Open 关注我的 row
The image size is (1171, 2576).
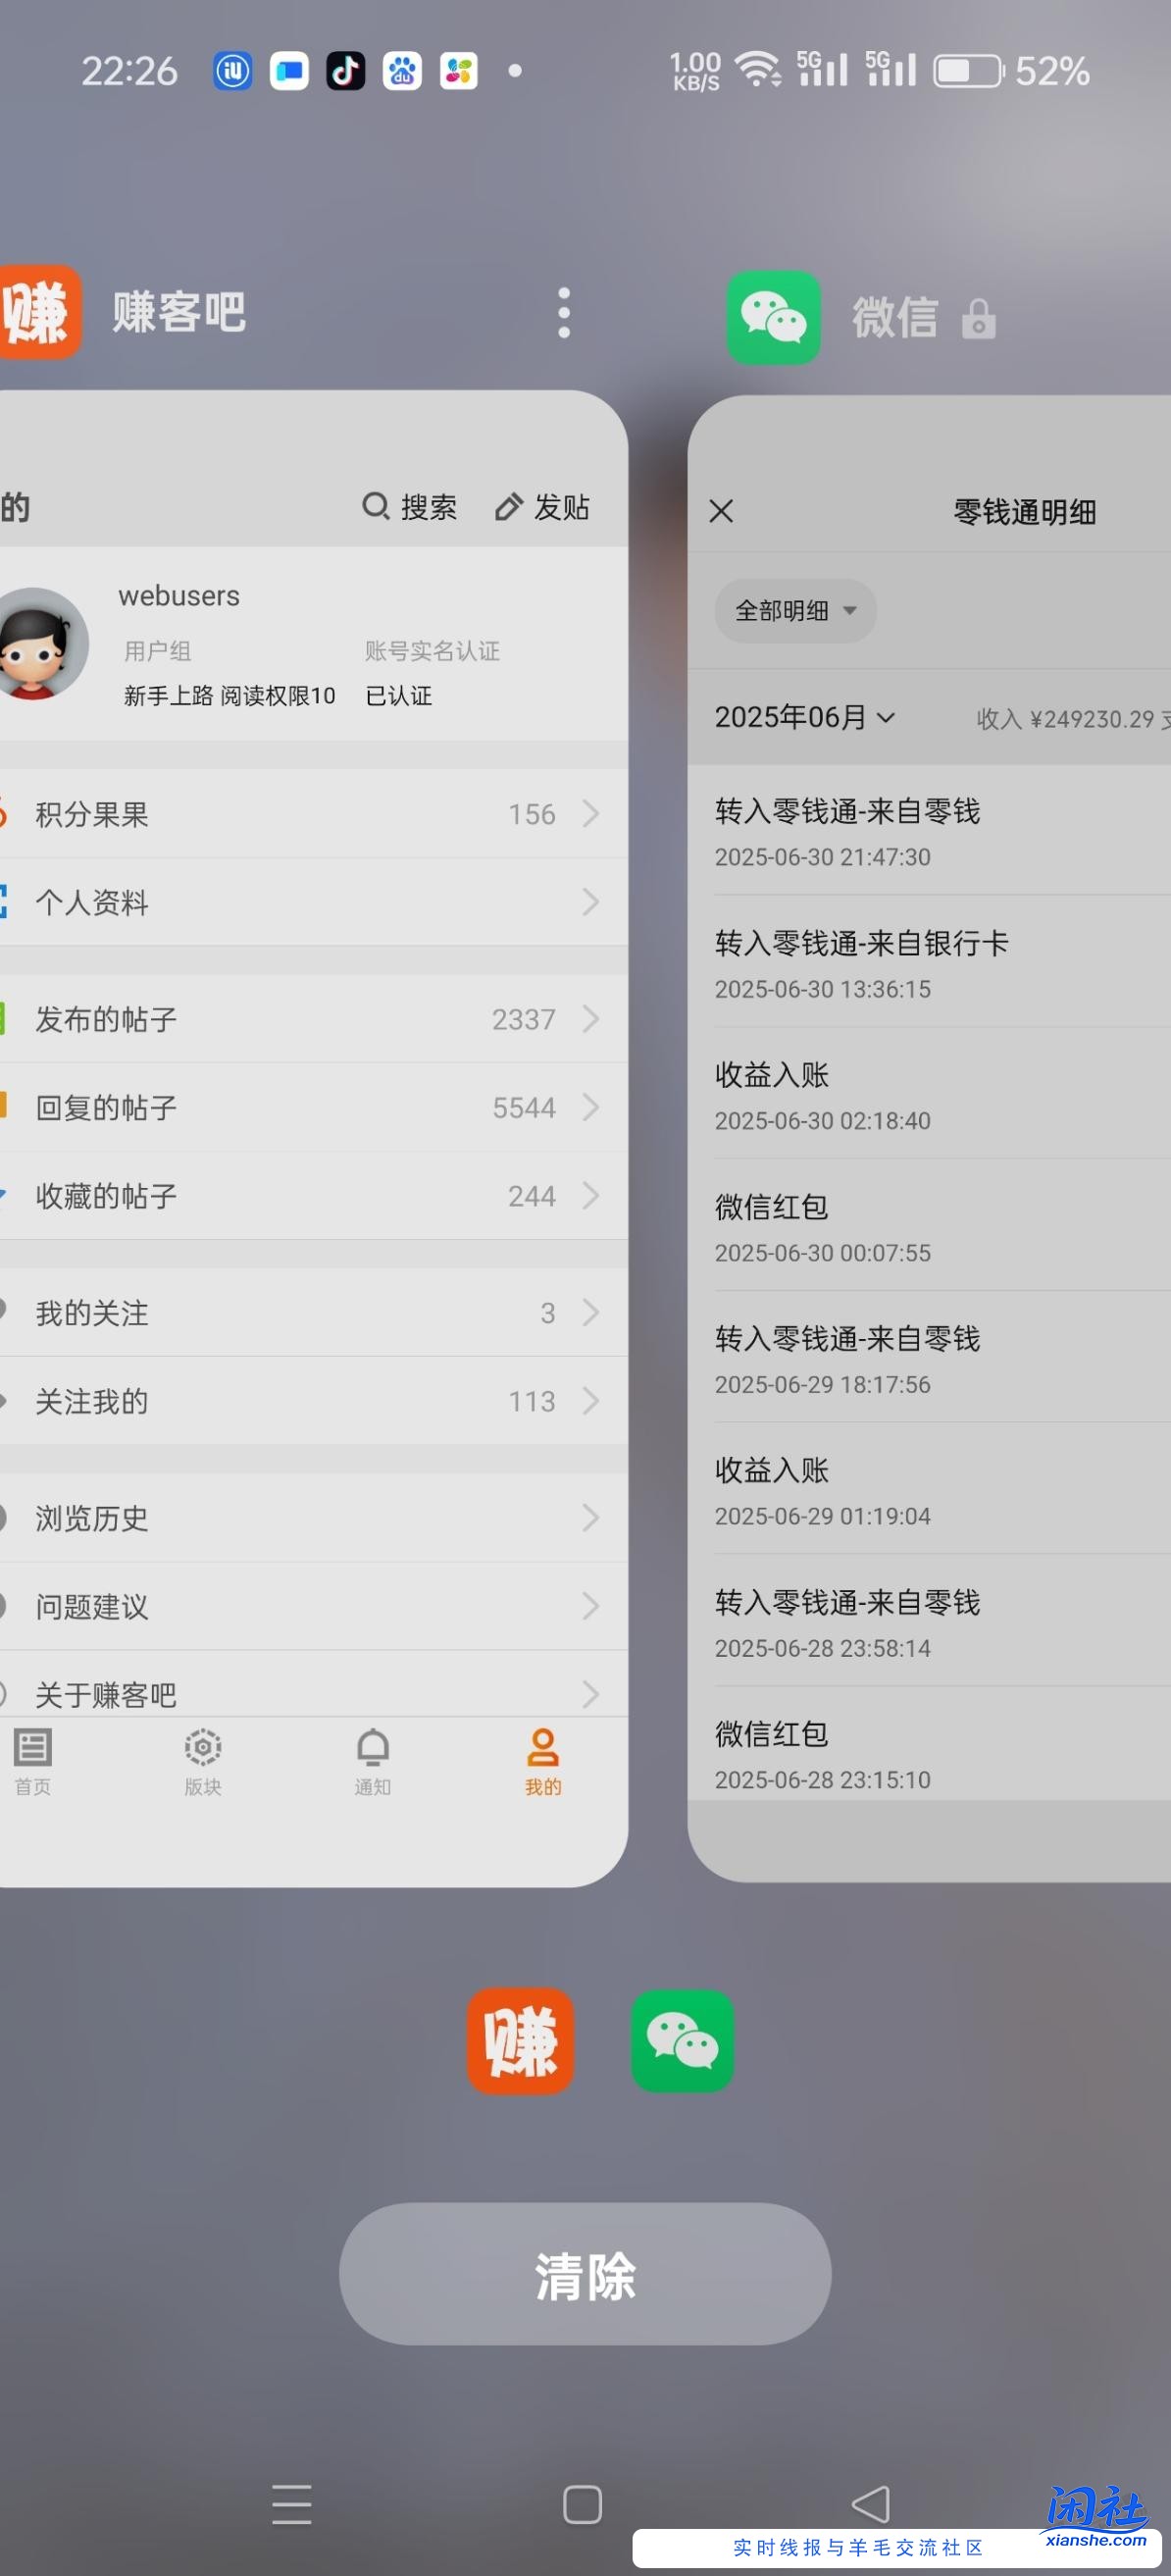point(314,1400)
